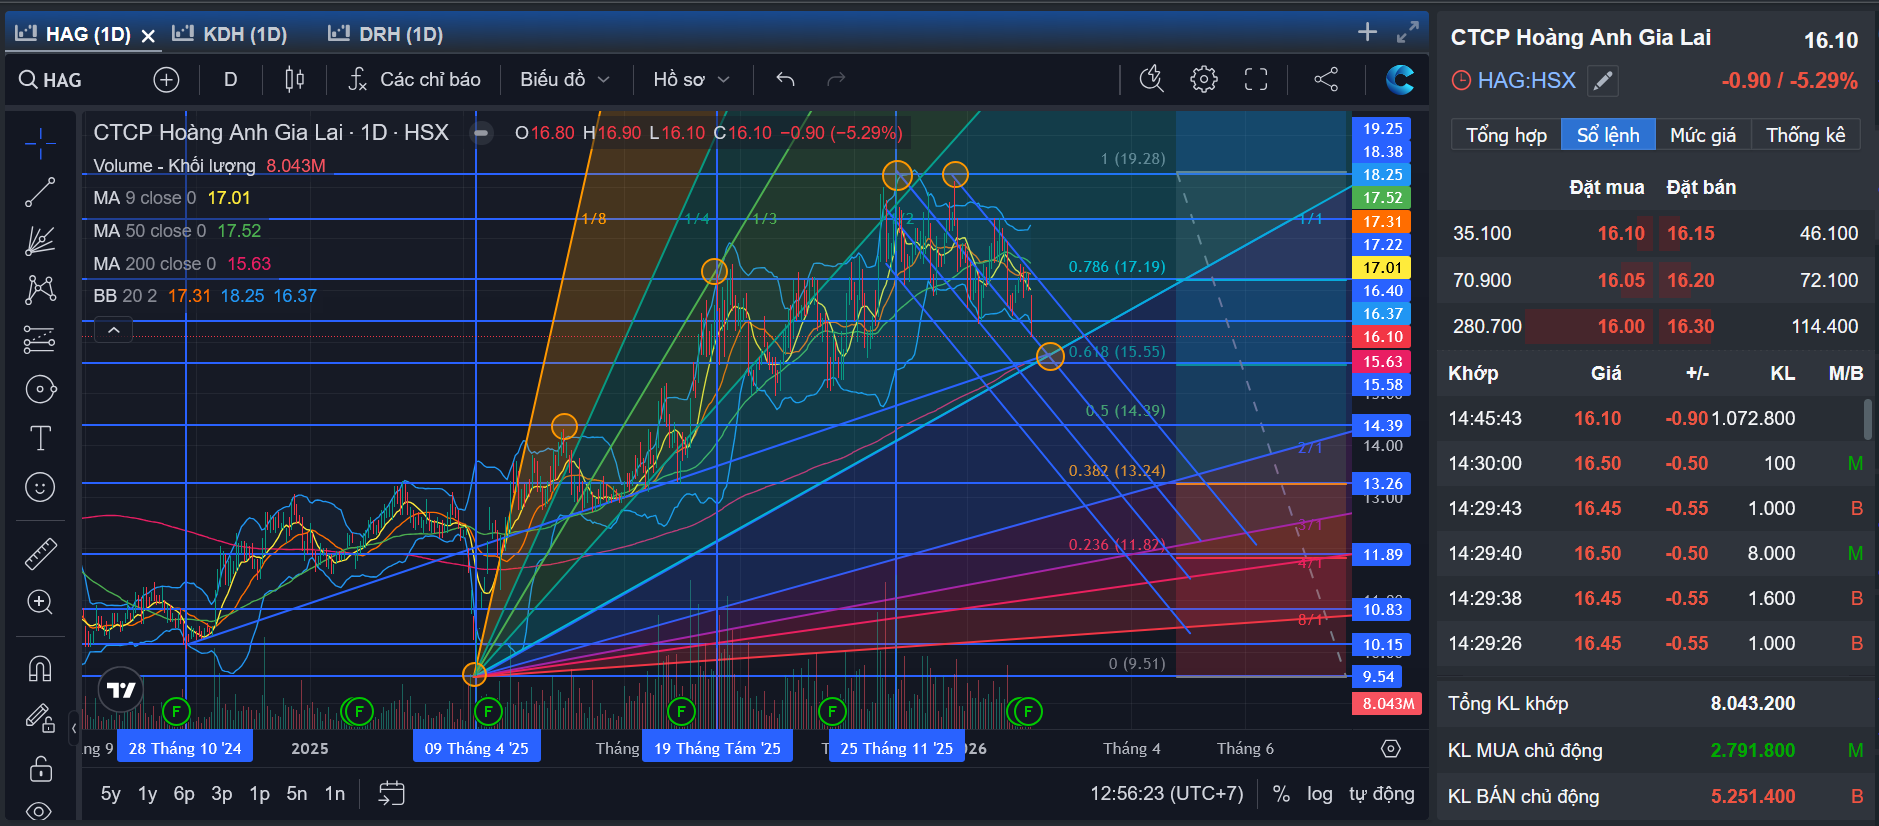The height and width of the screenshot is (826, 1879).
Task: Open the Gann and Fibonacci tools
Action: point(40,241)
